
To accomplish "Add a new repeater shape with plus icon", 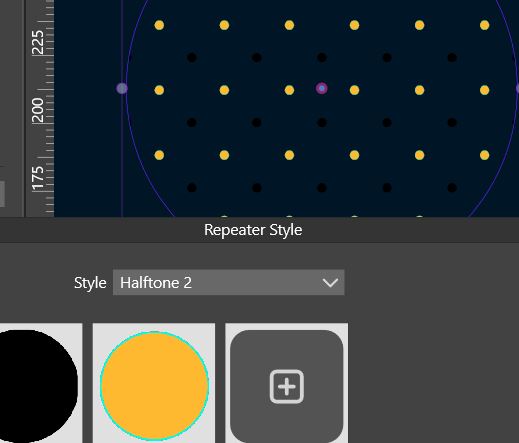I will click(287, 386).
